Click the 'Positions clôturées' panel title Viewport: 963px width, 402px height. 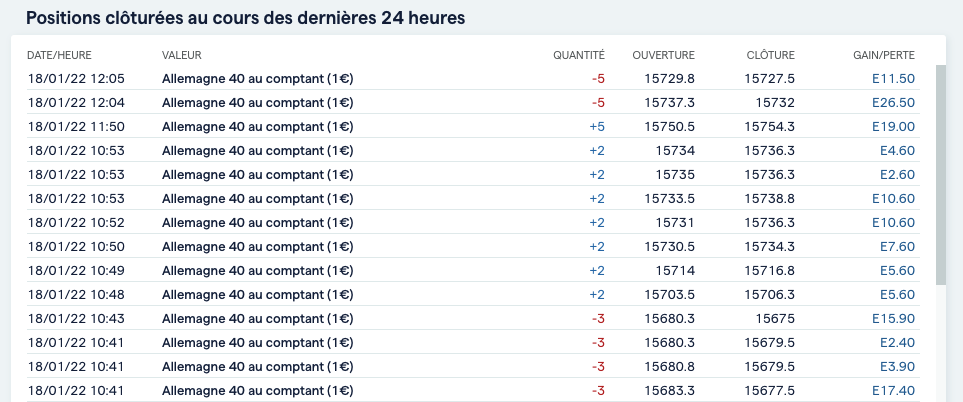(x=245, y=18)
